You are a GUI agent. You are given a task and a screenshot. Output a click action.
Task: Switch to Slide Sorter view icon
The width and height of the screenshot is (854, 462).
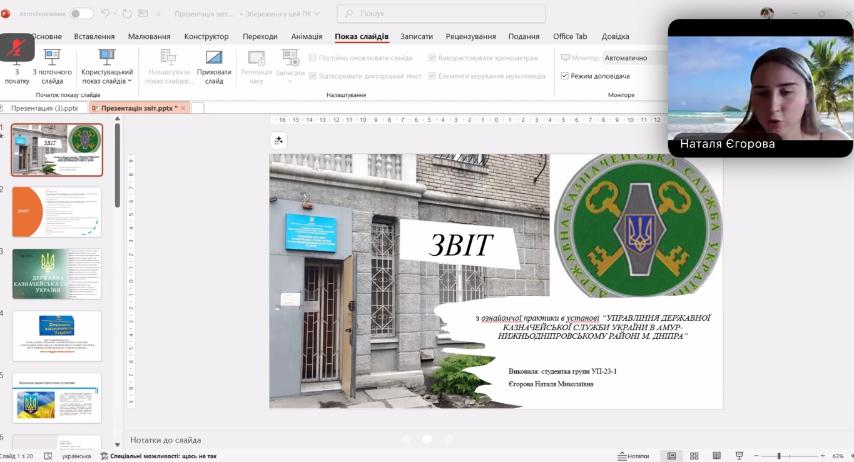(x=694, y=456)
